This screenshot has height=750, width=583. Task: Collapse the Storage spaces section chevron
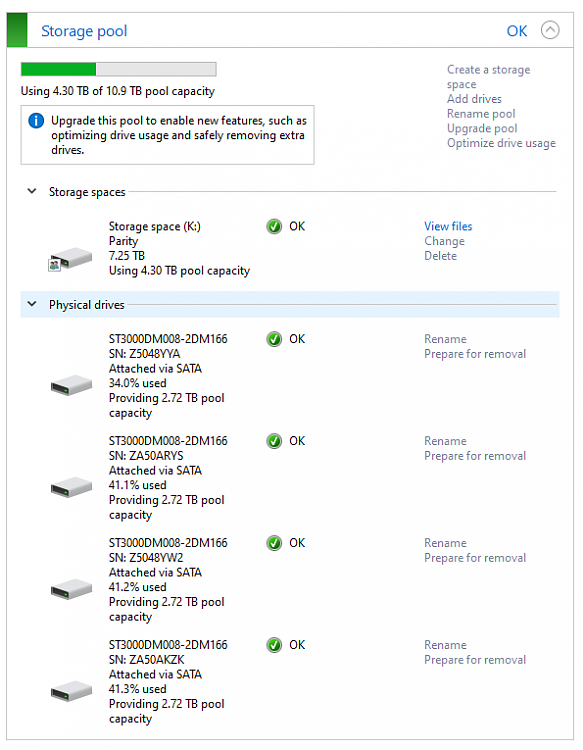(32, 191)
